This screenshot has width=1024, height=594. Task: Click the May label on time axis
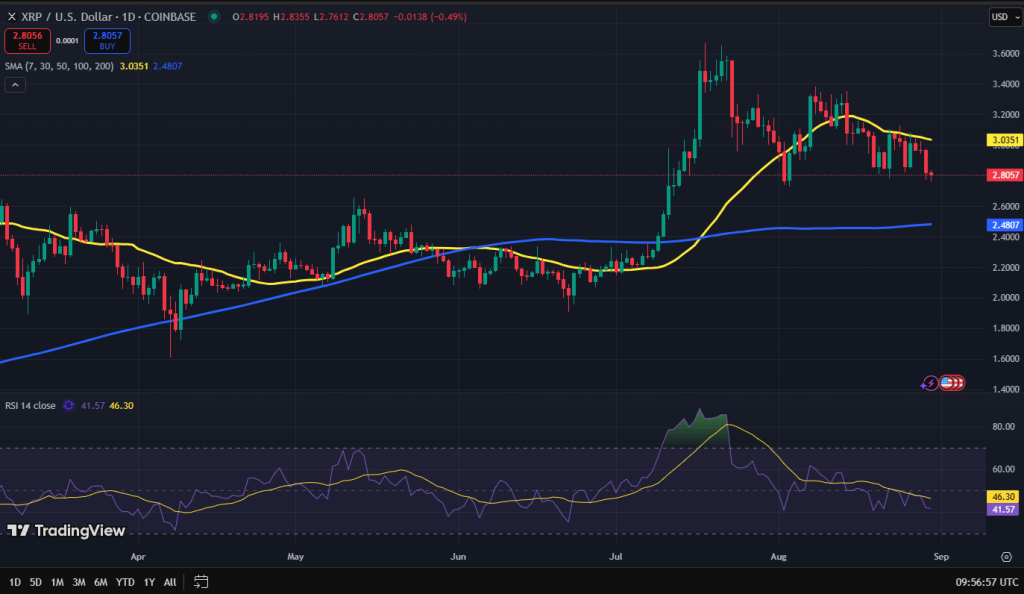(x=296, y=557)
